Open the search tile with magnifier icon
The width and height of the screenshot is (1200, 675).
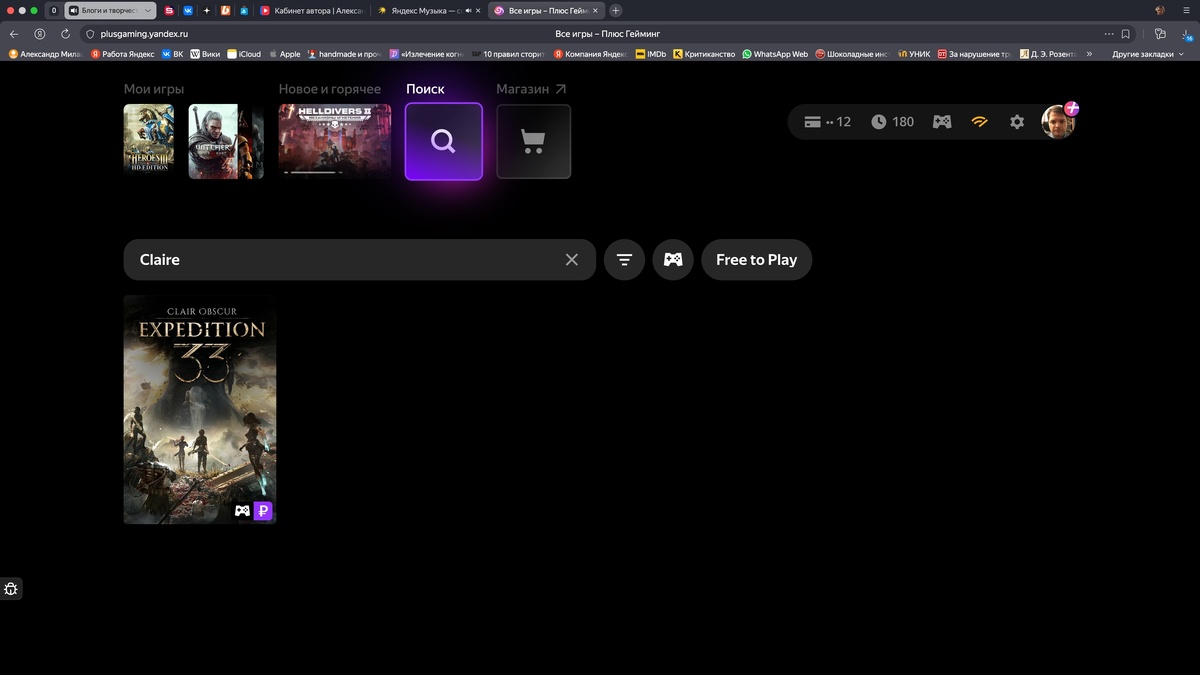tap(444, 142)
